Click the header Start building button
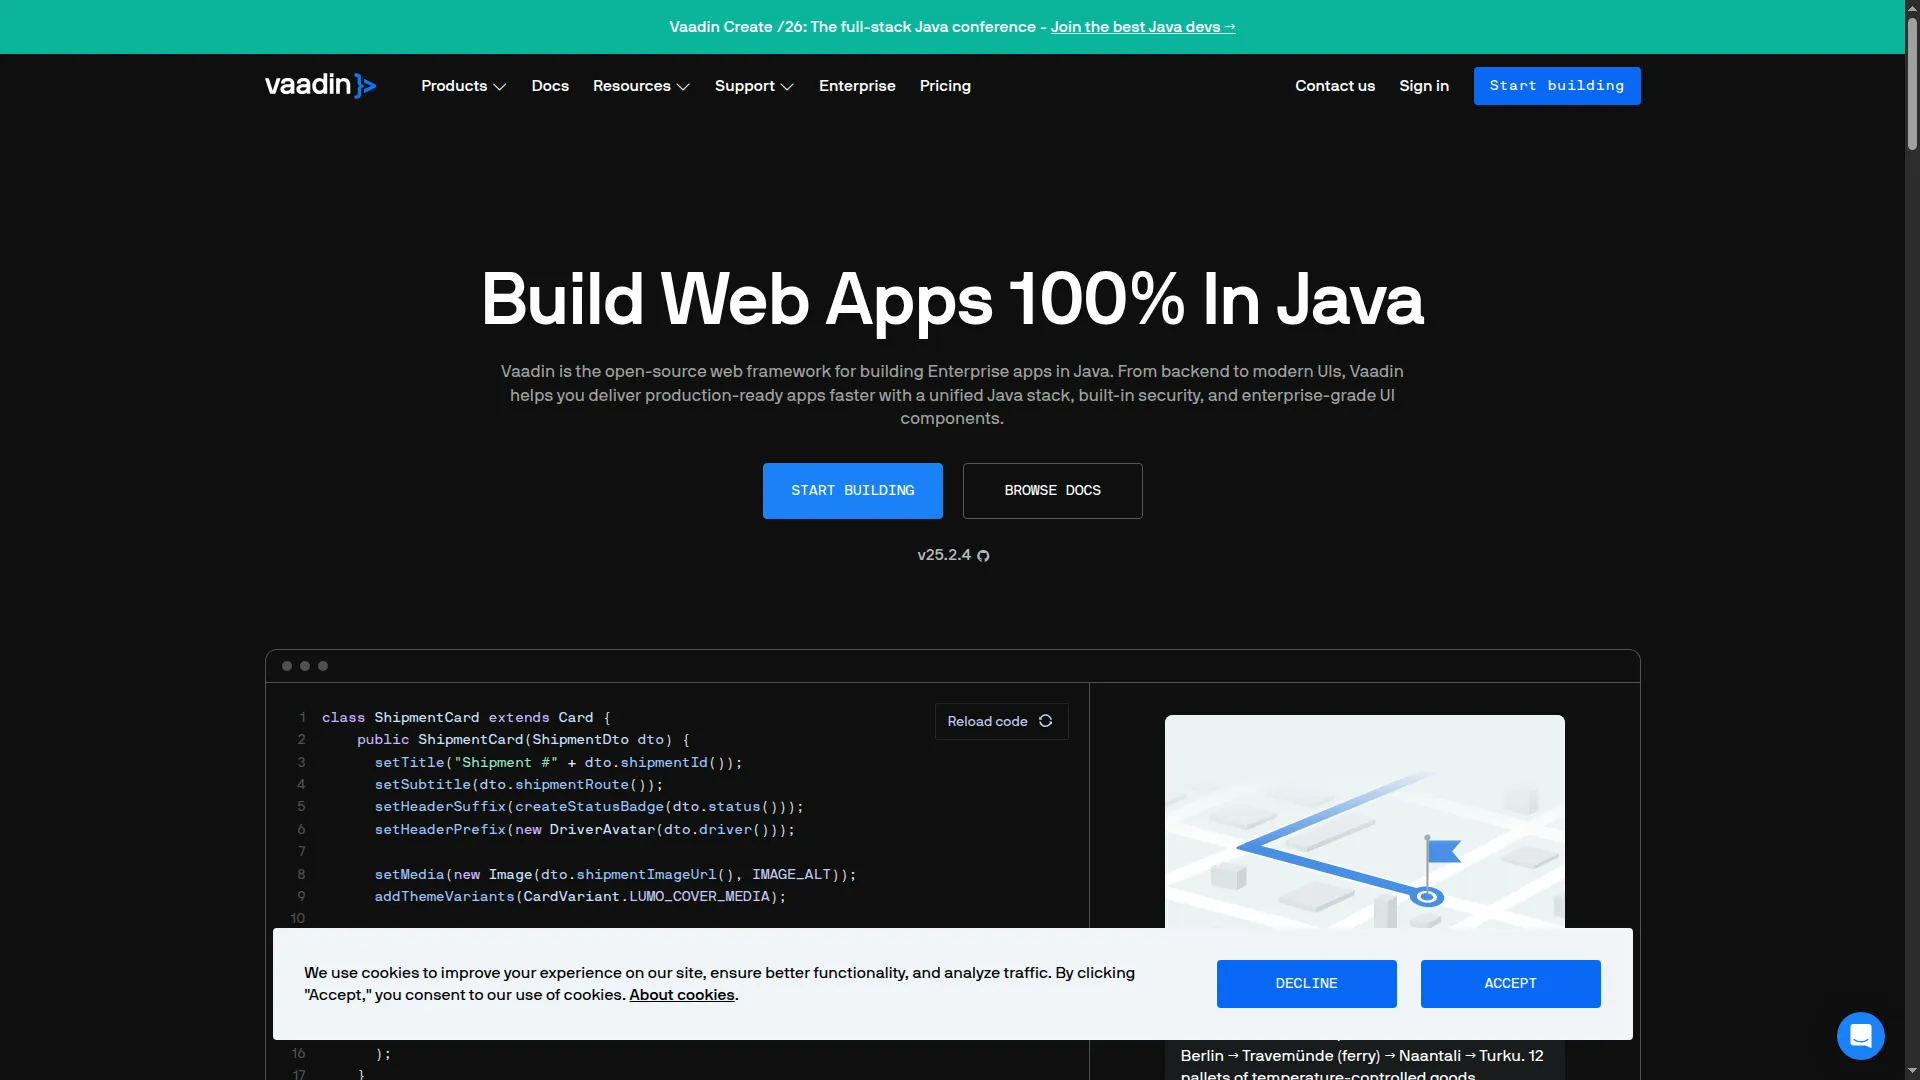Viewport: 1920px width, 1080px height. pyautogui.click(x=1557, y=86)
